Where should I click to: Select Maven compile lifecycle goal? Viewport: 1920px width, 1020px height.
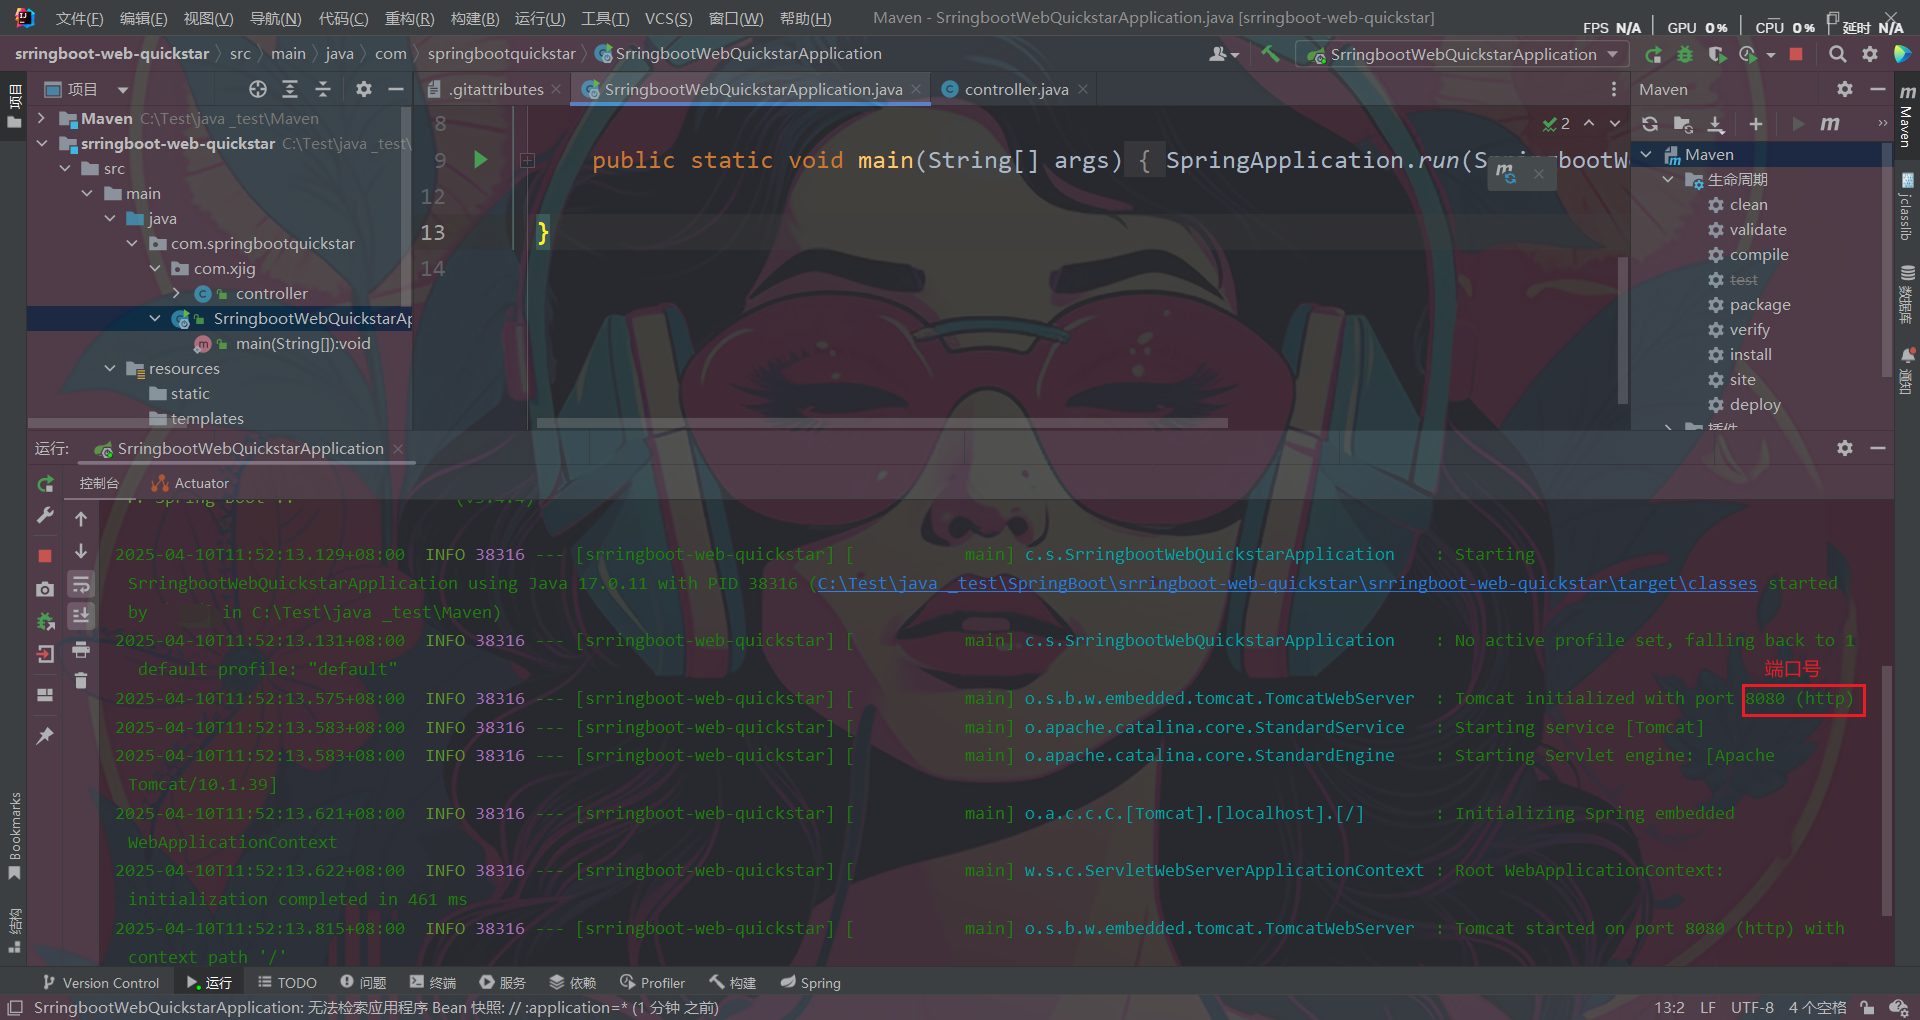[1759, 255]
